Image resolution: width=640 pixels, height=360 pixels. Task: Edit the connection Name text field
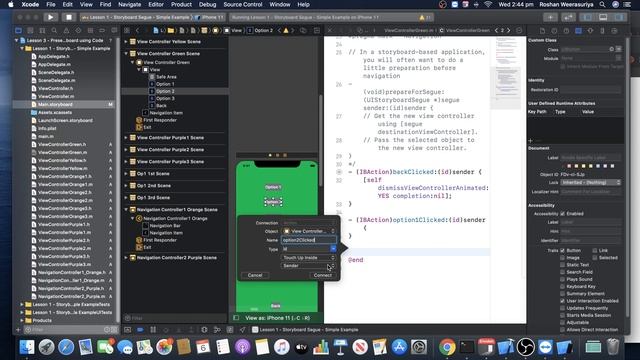coord(309,240)
